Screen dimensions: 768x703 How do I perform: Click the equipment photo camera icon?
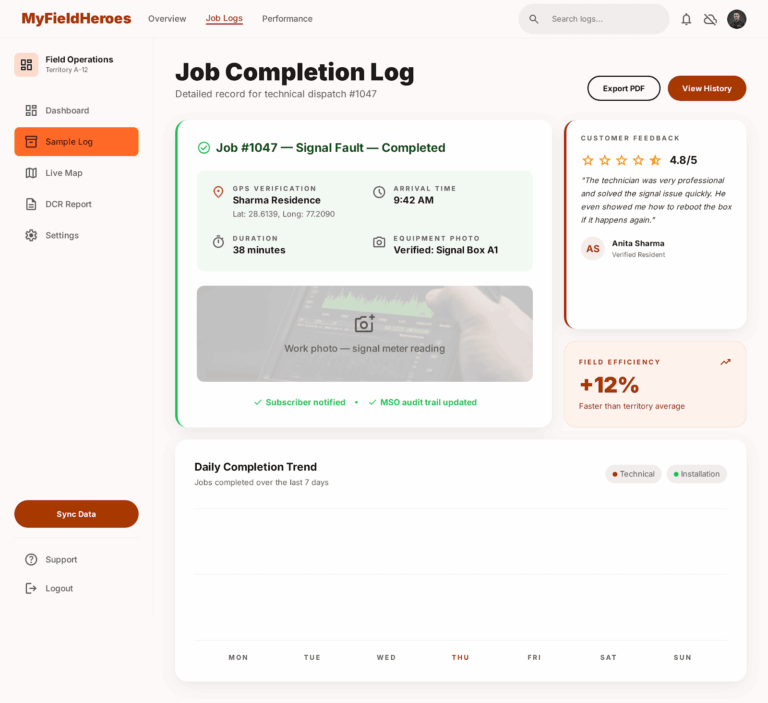click(x=379, y=242)
